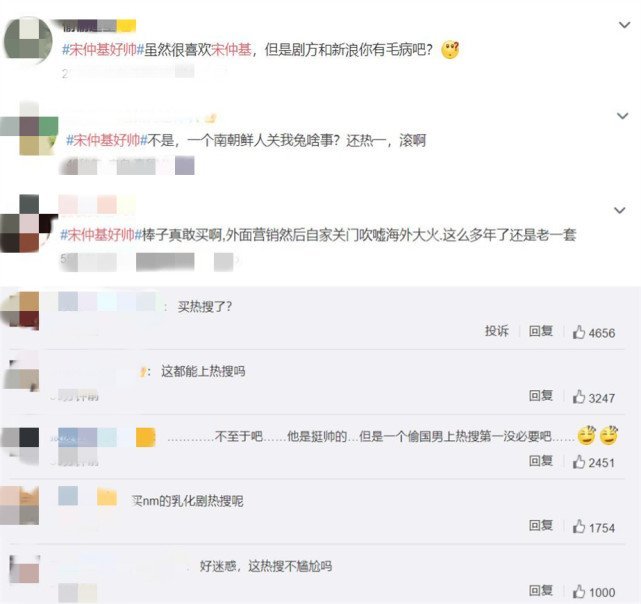Like the comment with 4656 likes

579,332
